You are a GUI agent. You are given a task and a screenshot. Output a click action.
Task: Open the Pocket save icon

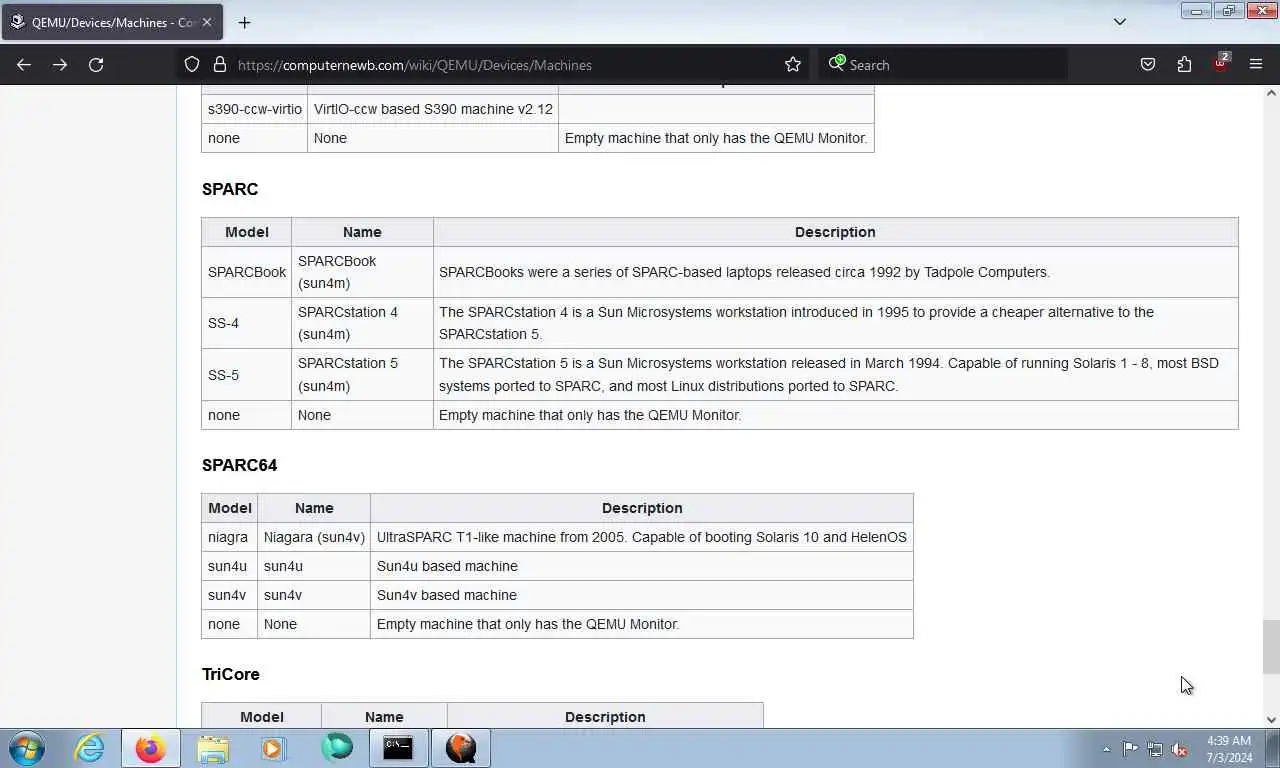(x=1148, y=65)
